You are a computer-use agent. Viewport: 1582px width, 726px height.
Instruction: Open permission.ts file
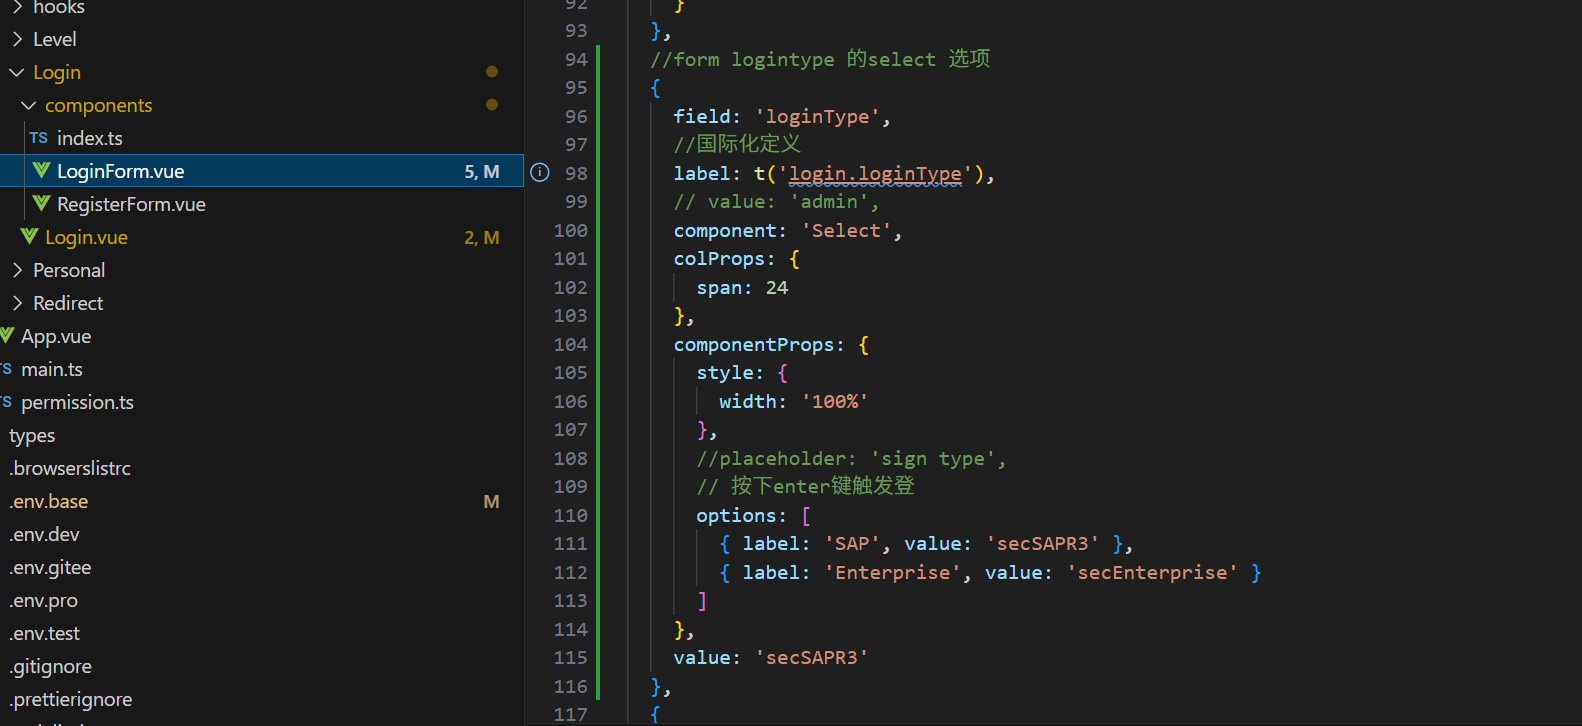(x=77, y=402)
